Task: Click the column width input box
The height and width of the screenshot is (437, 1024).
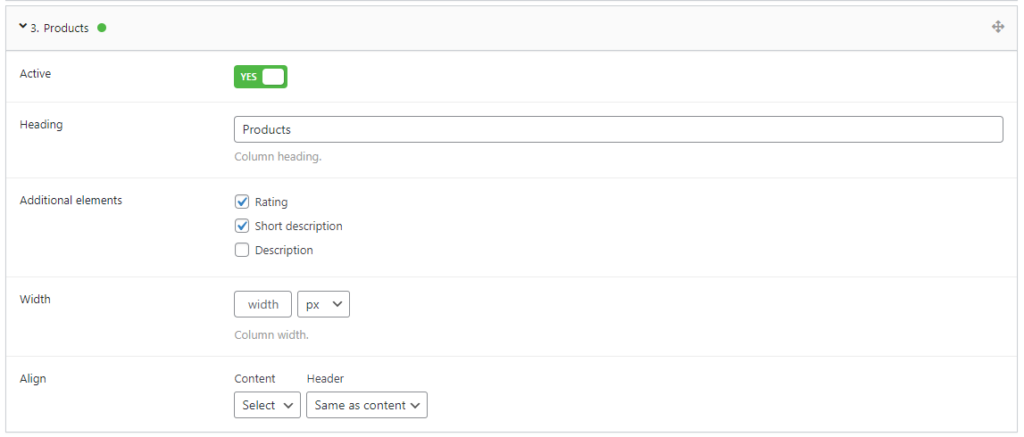Action: coord(263,304)
